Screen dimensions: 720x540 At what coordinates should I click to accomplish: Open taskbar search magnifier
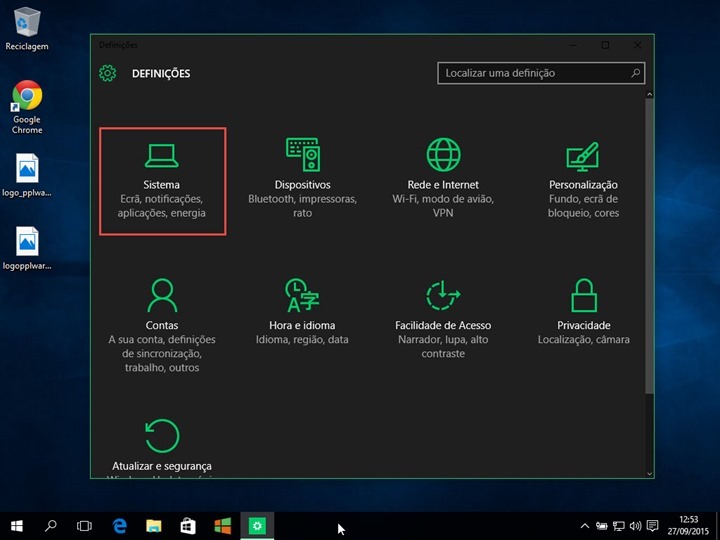click(x=51, y=525)
